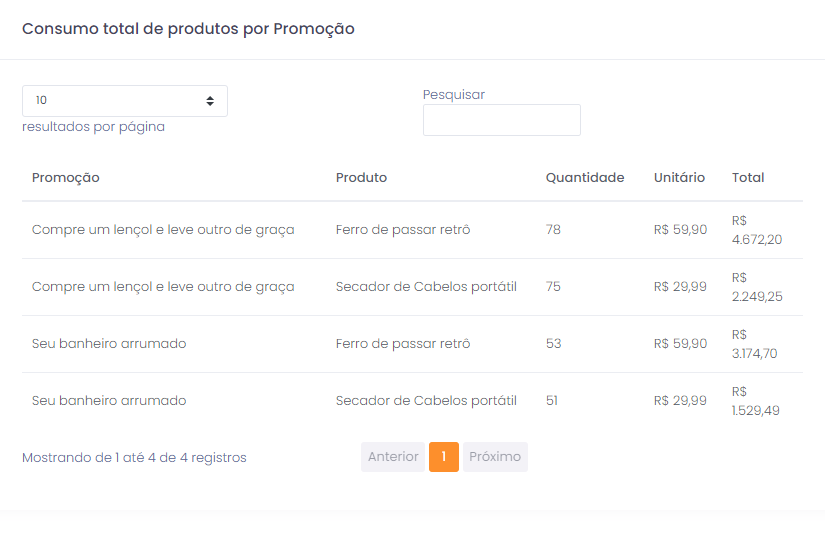This screenshot has height=541, width=825.
Task: Sort by Quantidade column header
Action: coord(585,177)
